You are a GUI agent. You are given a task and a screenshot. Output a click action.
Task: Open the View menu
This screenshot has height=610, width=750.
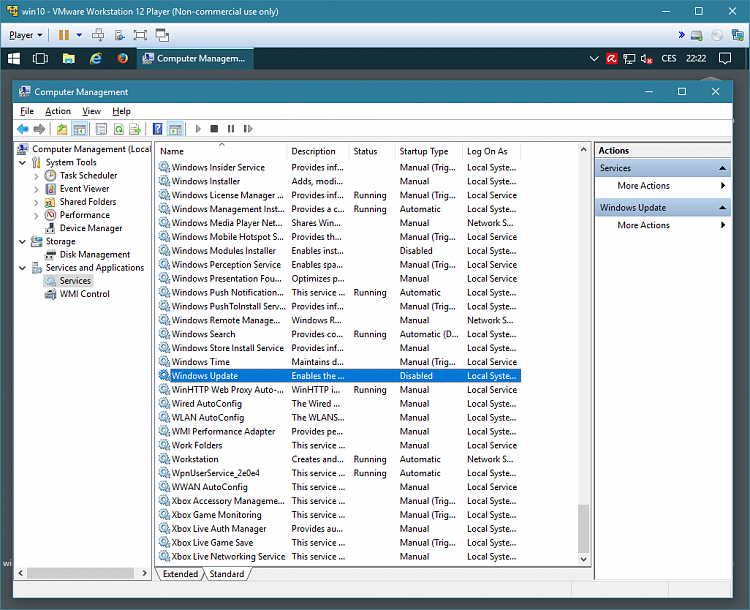click(91, 111)
